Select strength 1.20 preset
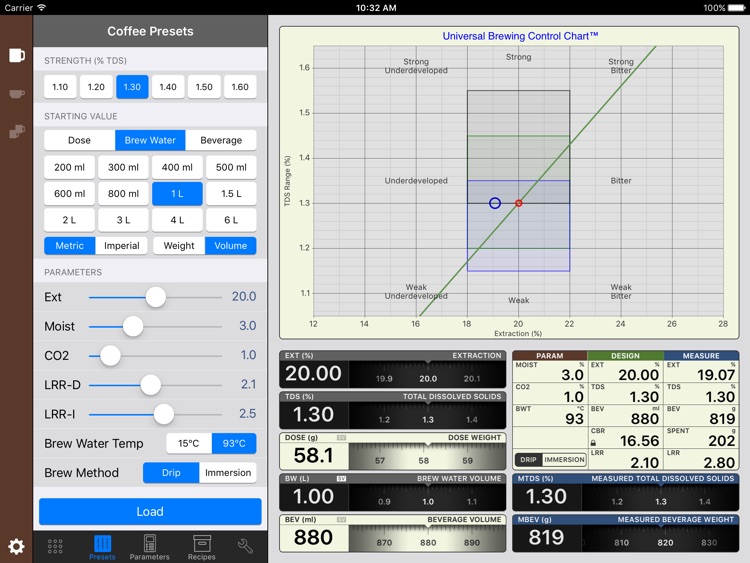 pos(96,87)
